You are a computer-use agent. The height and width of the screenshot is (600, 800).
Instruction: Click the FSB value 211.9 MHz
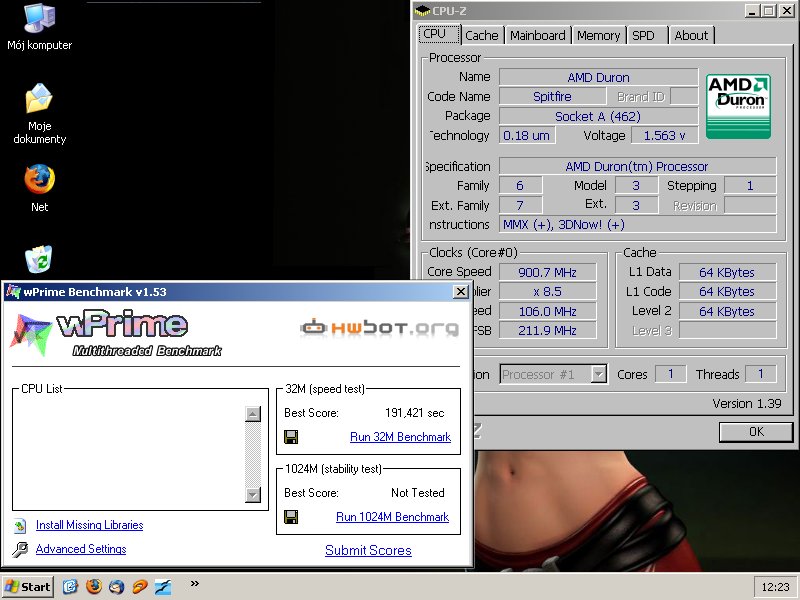[x=547, y=331]
